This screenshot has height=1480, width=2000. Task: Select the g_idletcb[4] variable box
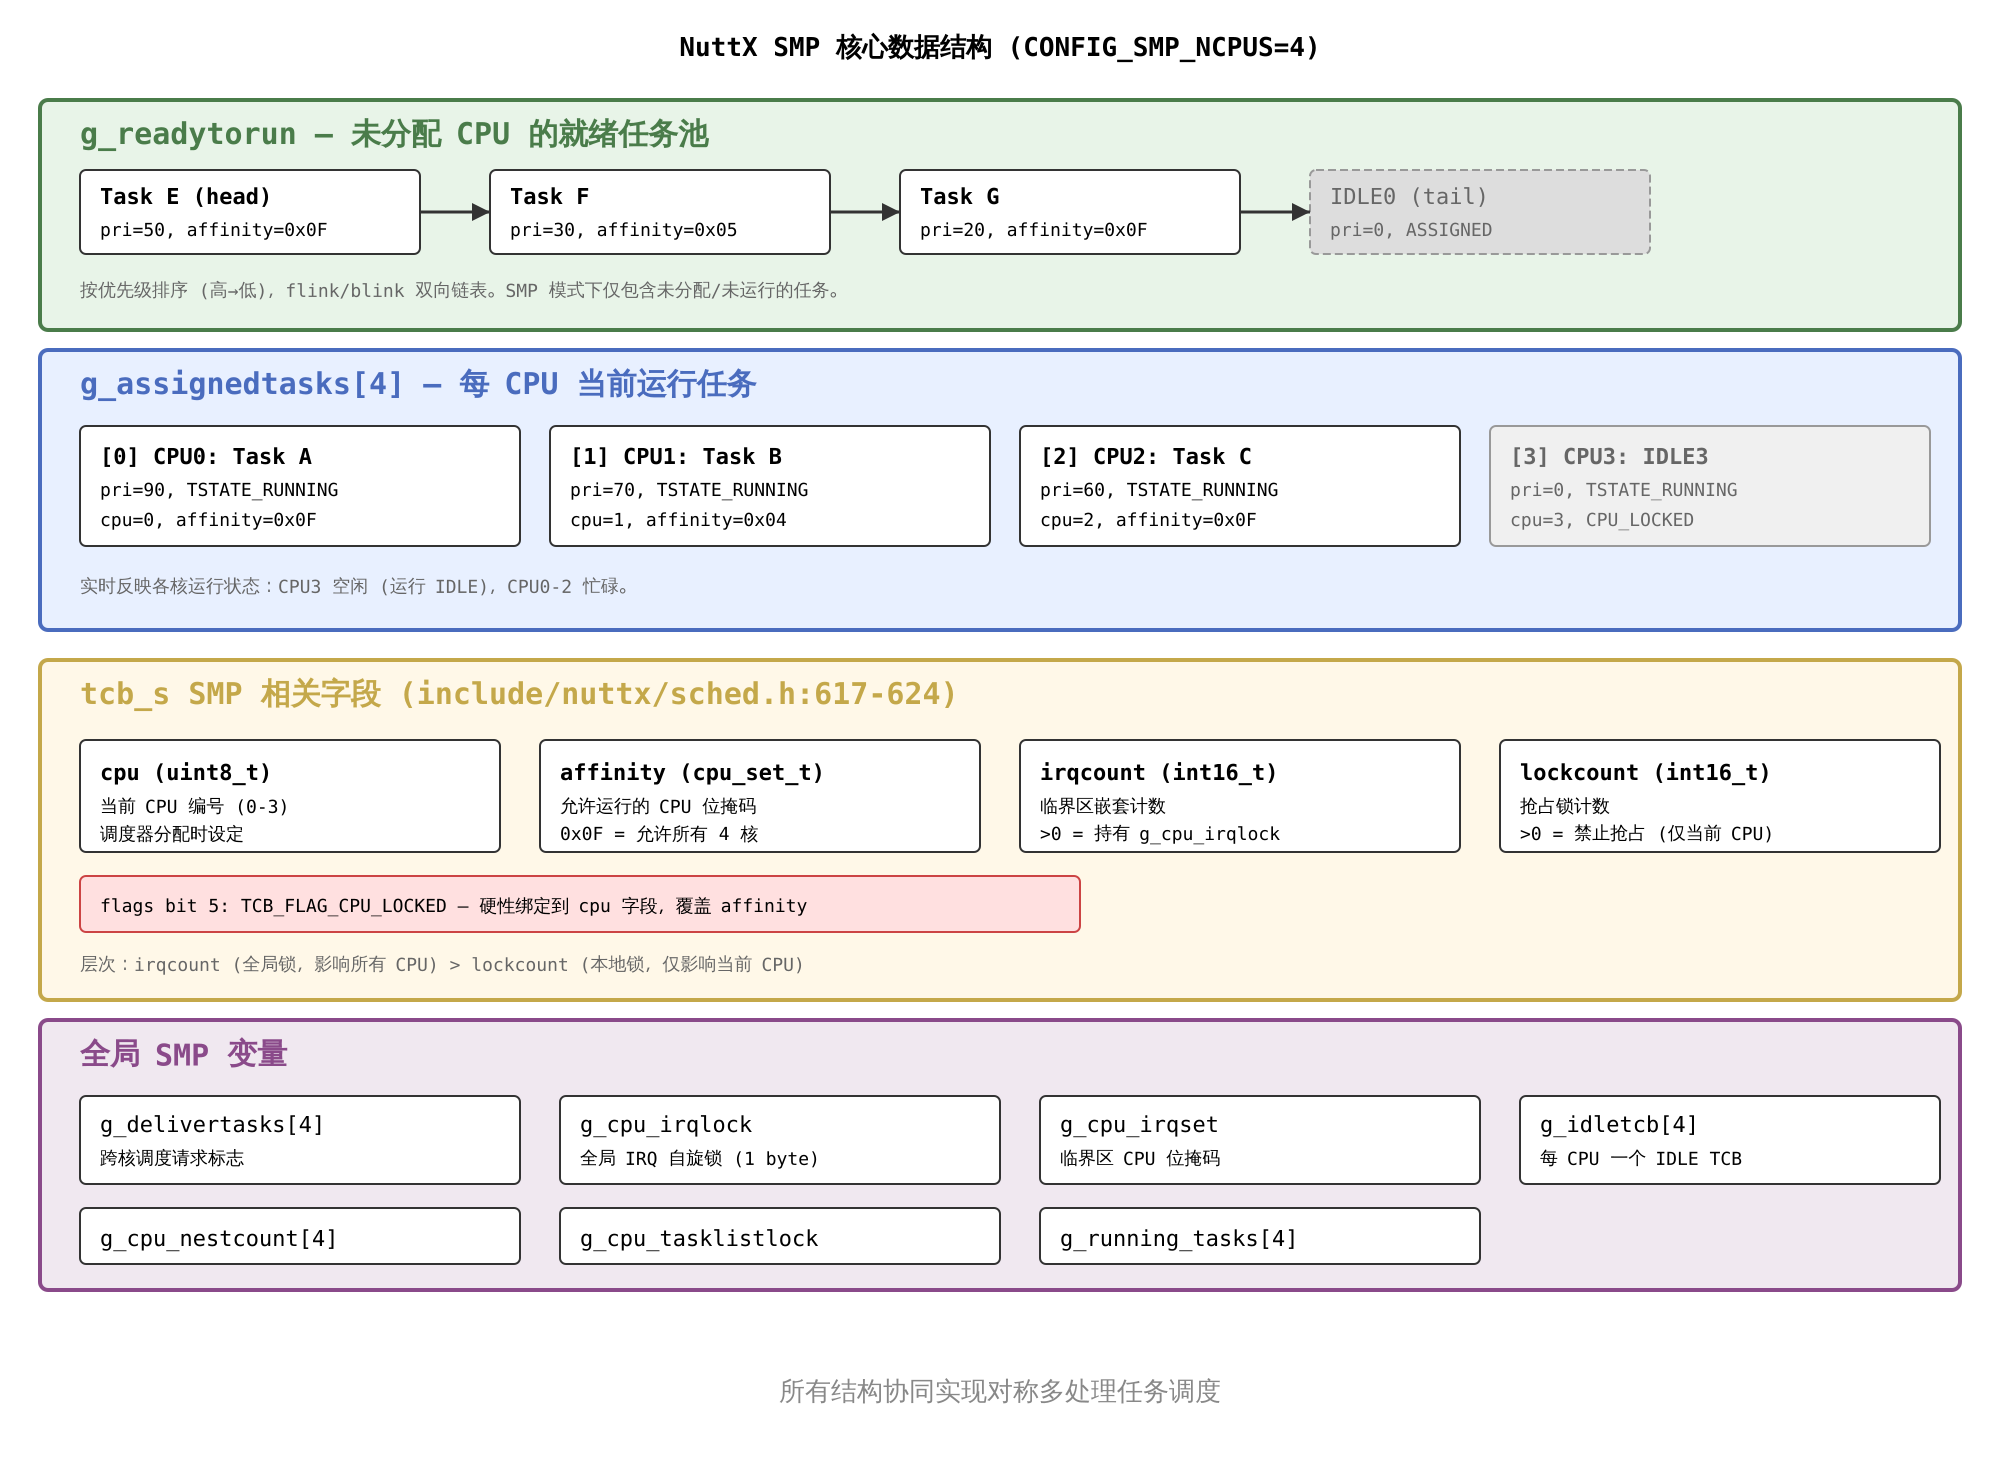coord(1730,1140)
